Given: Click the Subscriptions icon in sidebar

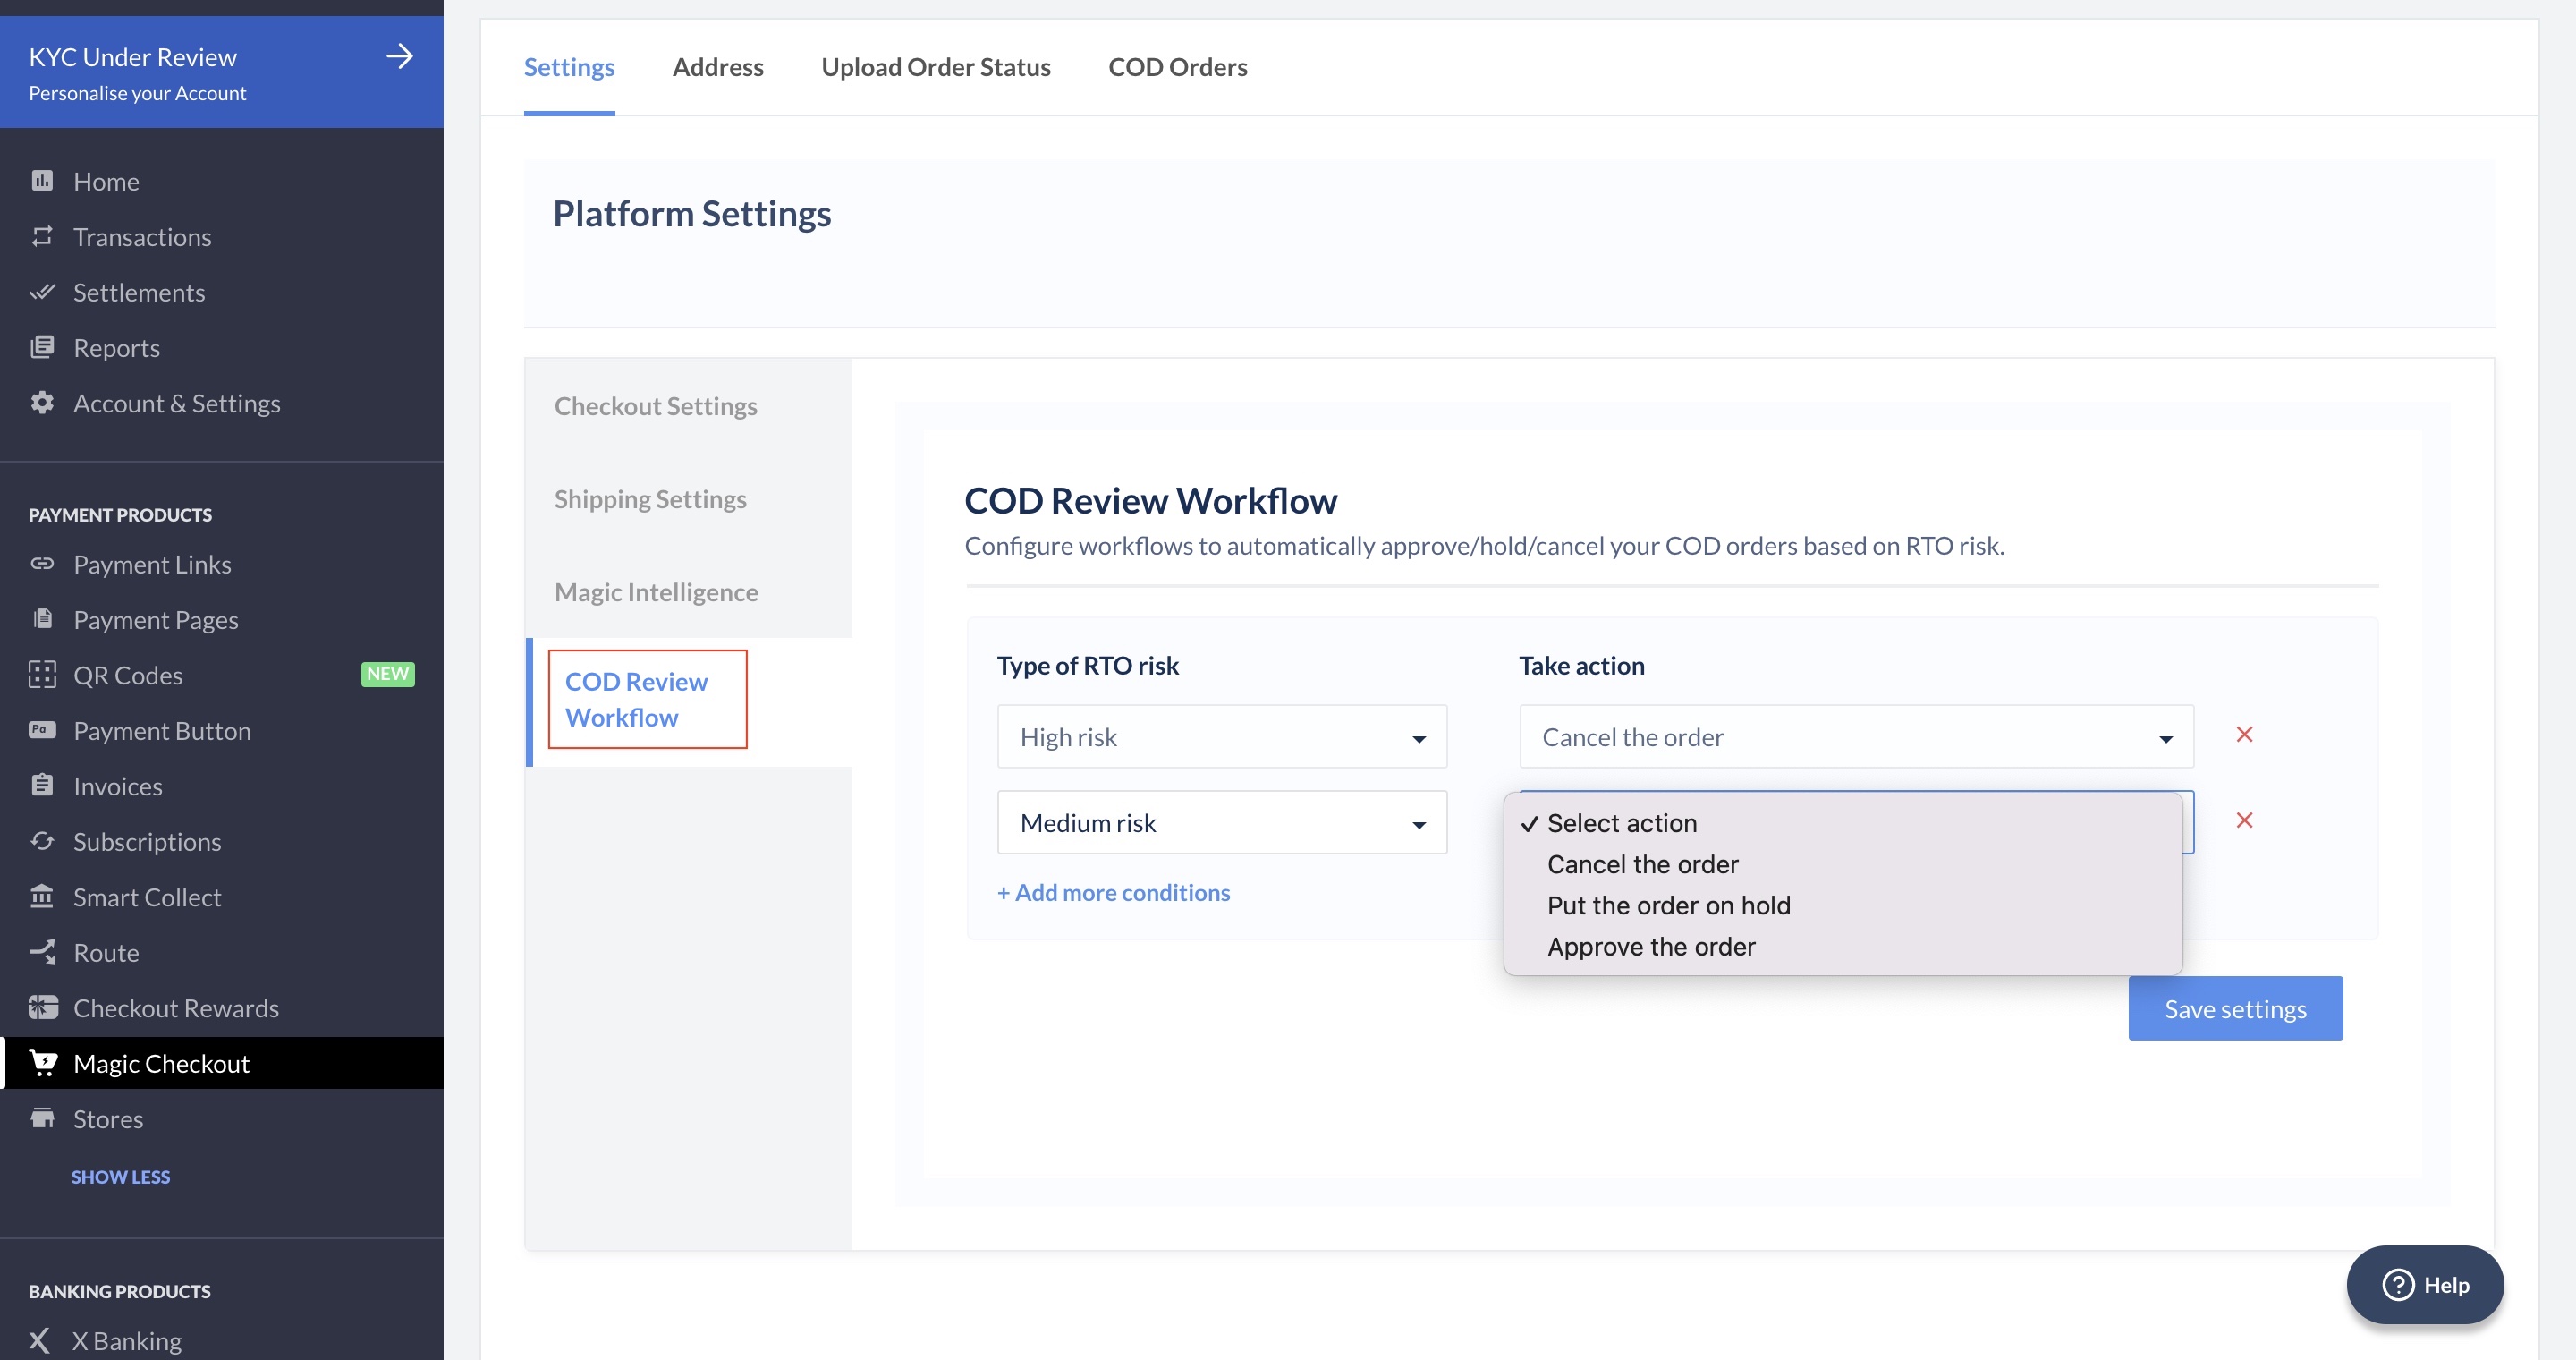Looking at the screenshot, I should [x=43, y=842].
